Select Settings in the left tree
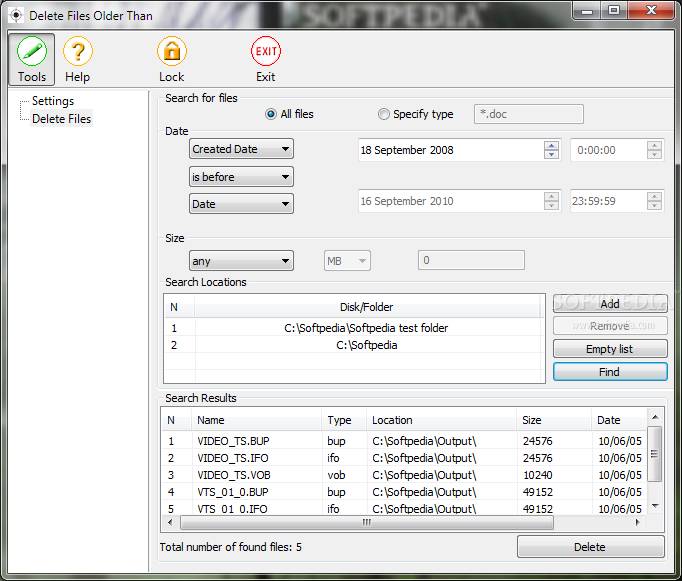Viewport: 682px width, 581px height. 53,101
